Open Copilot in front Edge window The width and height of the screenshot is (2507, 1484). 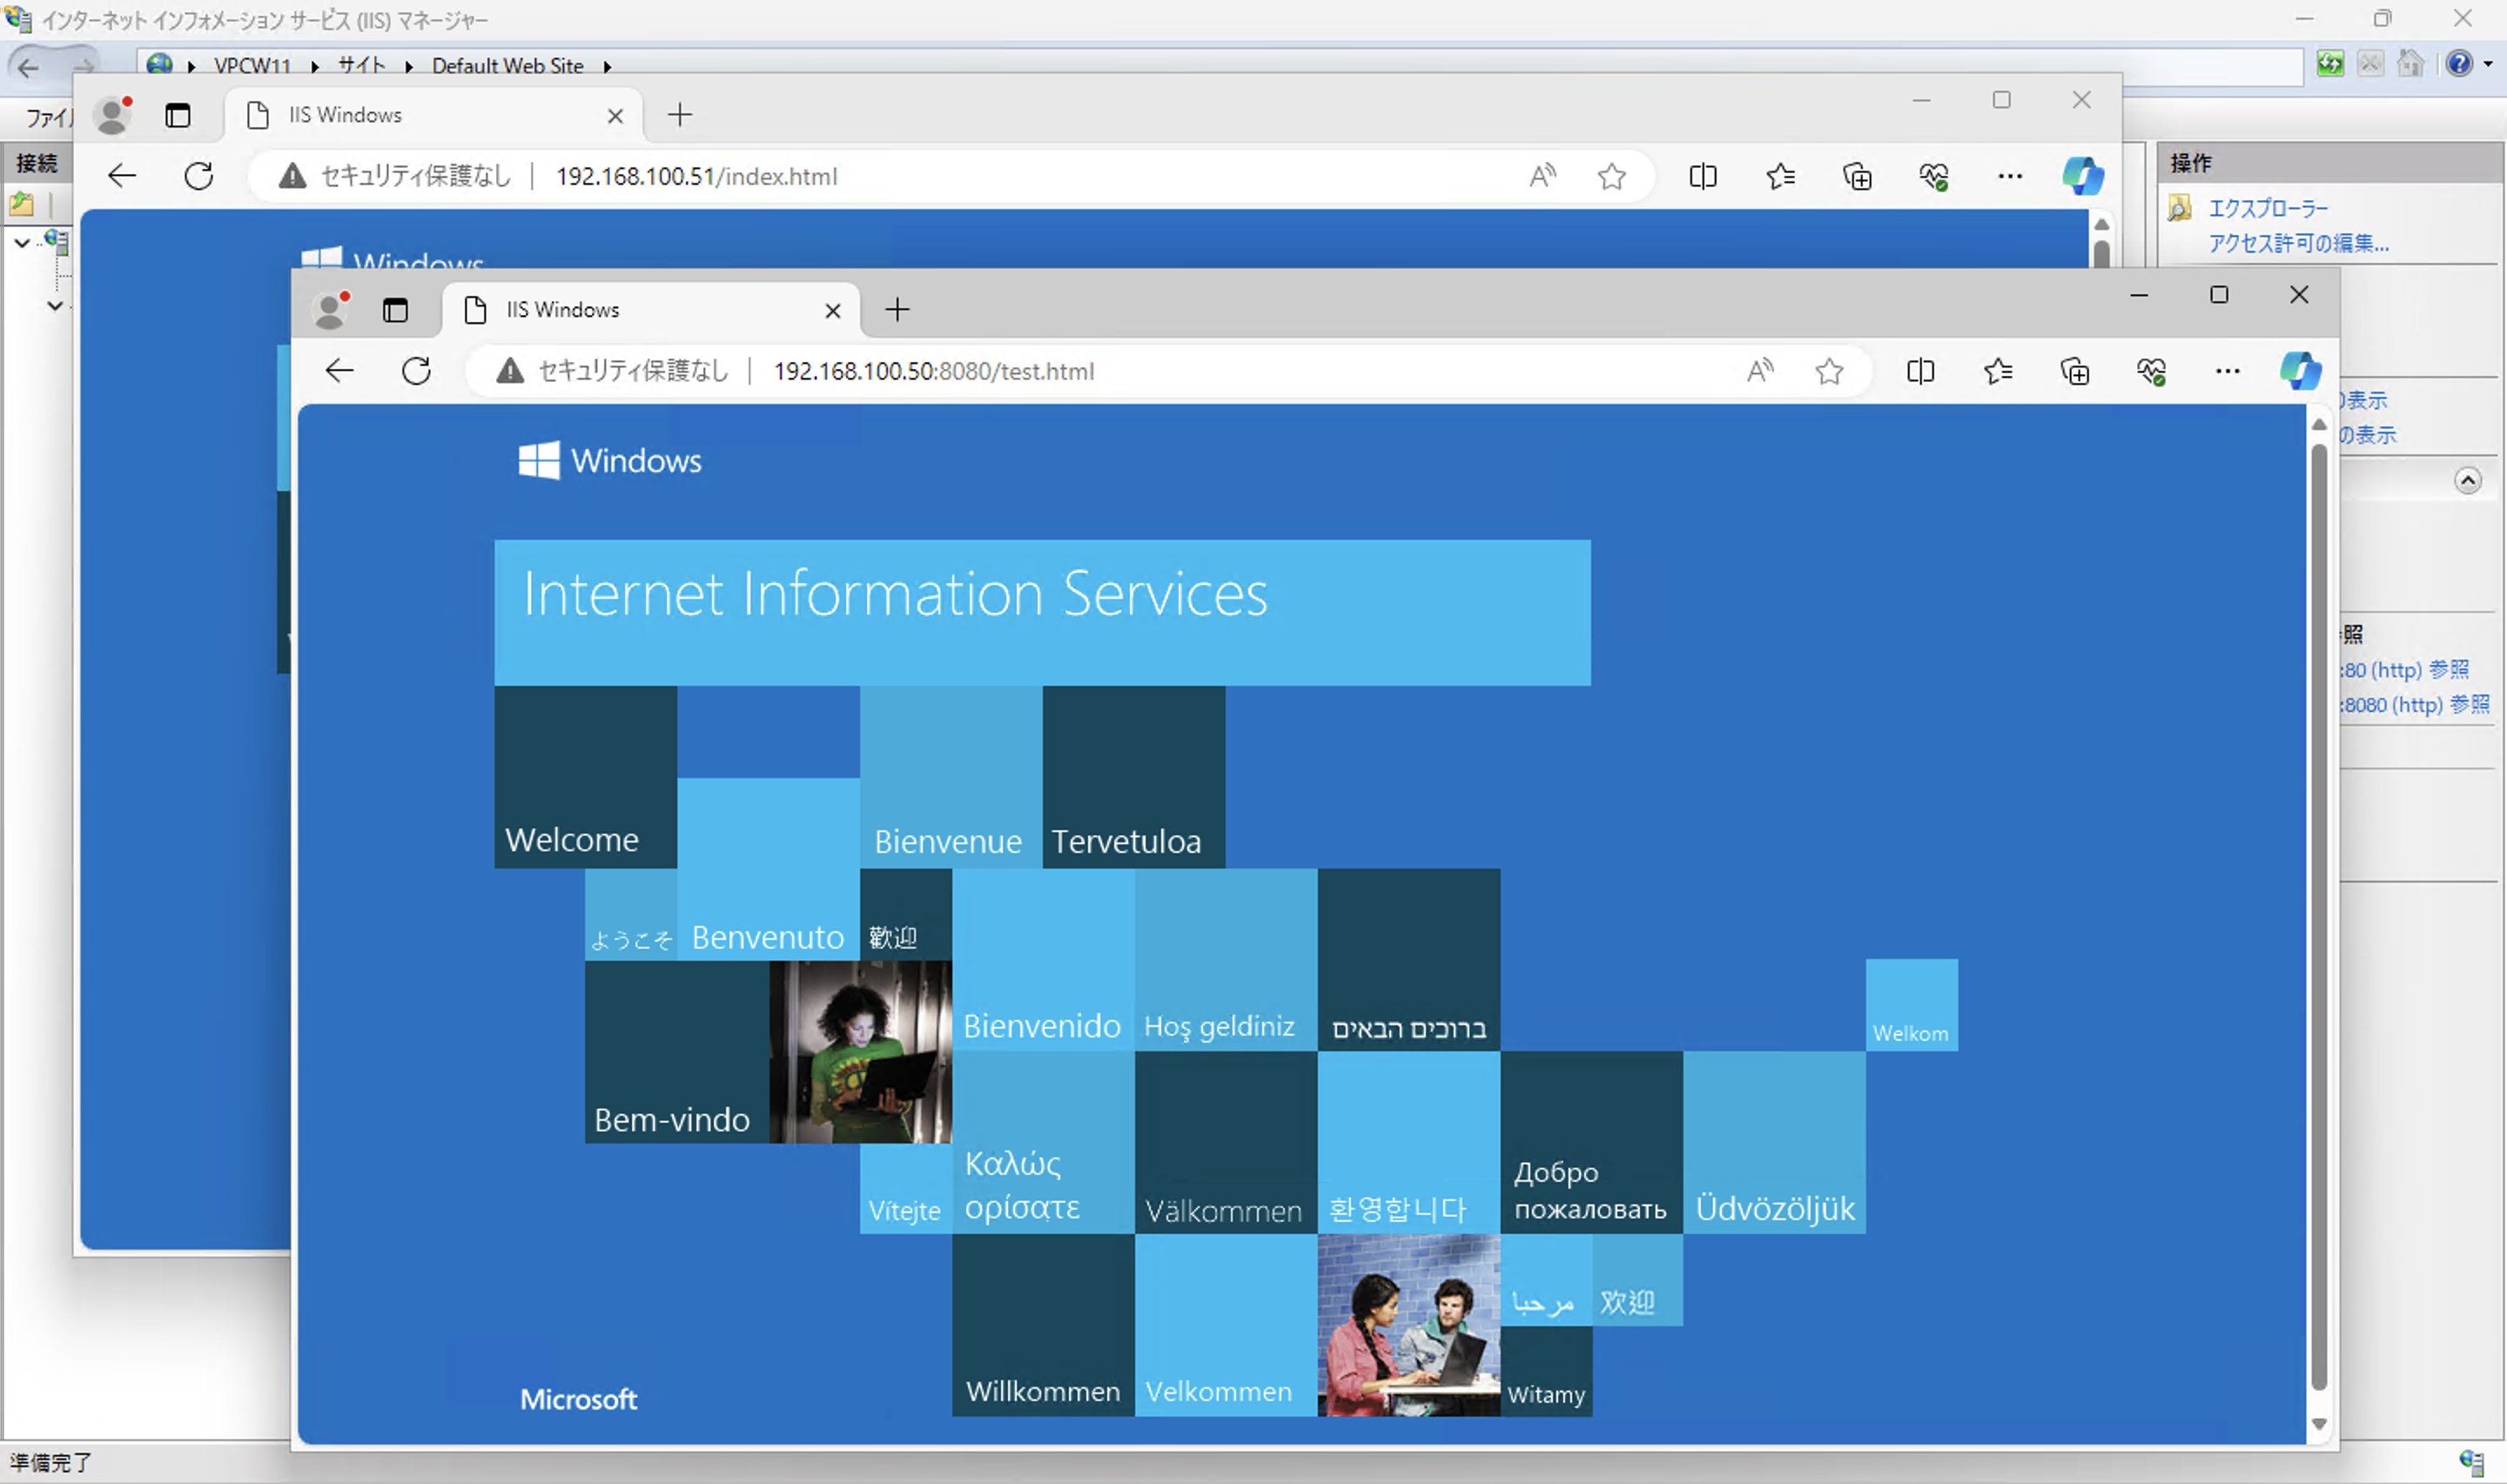click(2300, 372)
